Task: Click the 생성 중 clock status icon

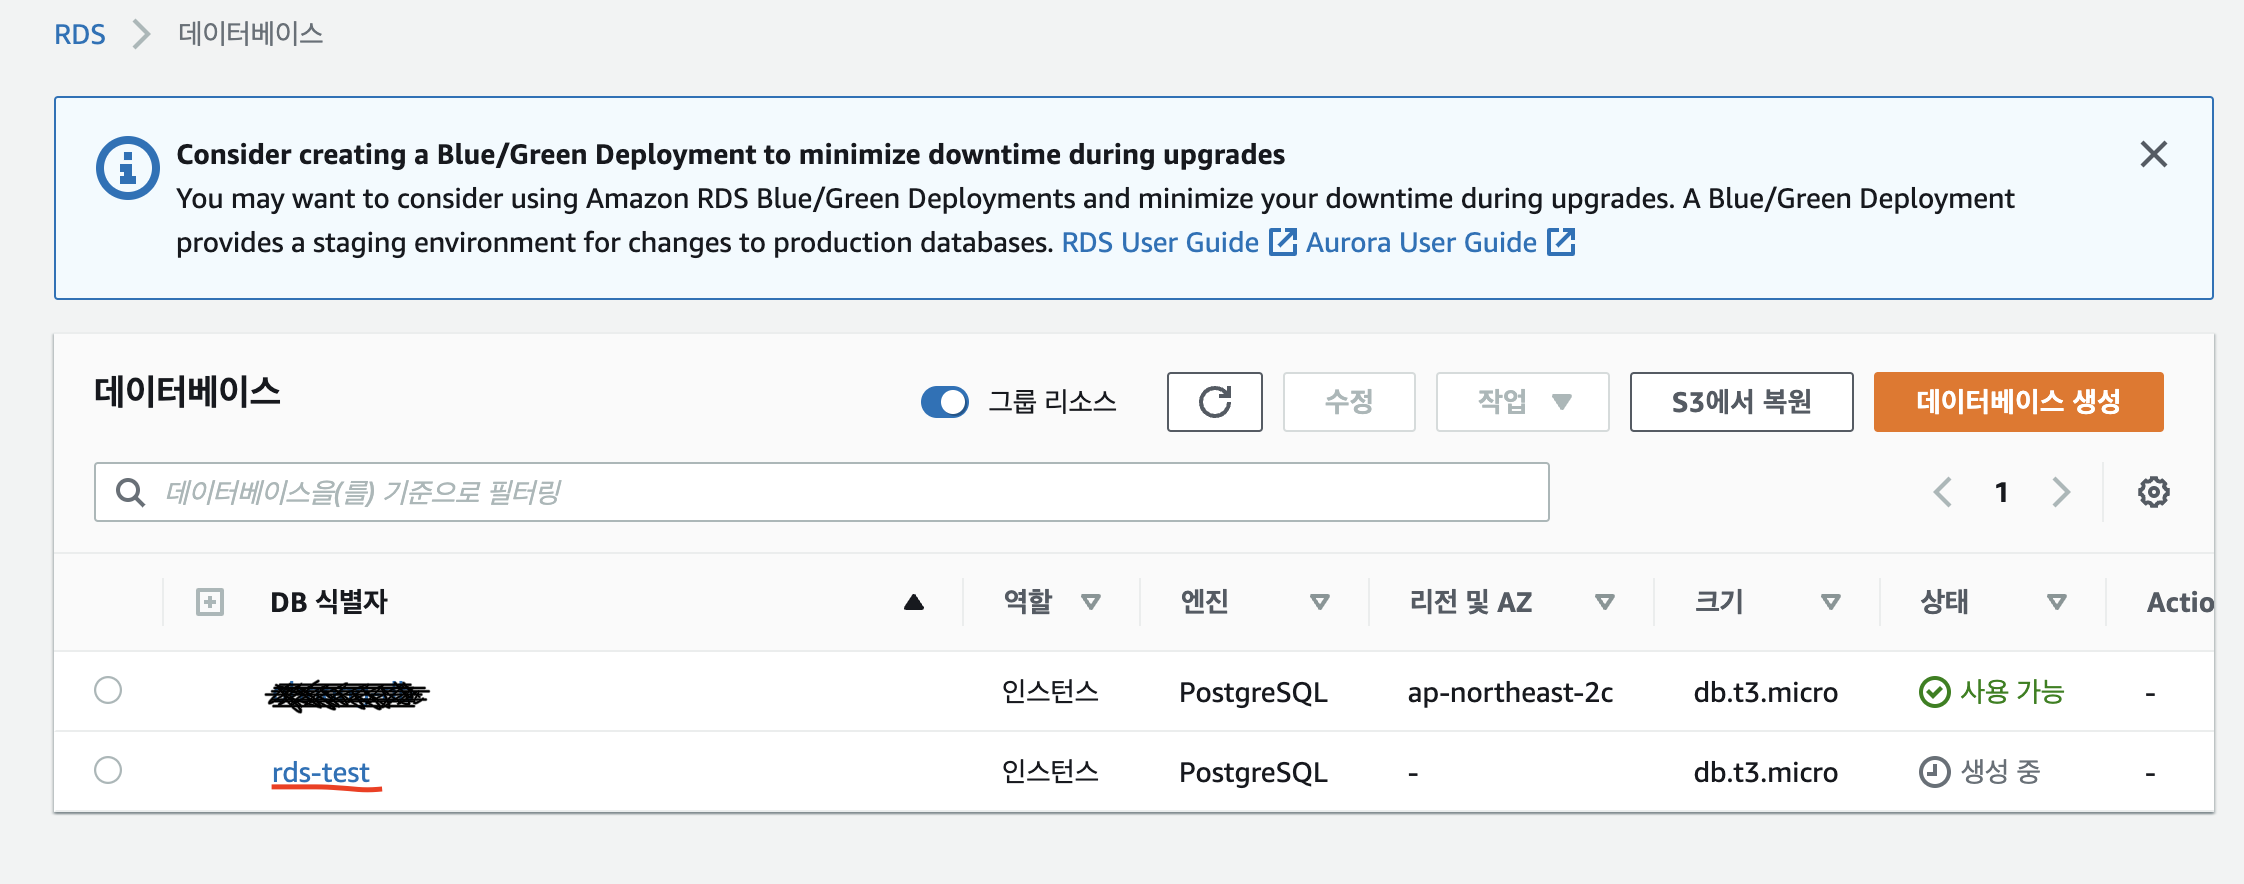Action: point(1934,772)
